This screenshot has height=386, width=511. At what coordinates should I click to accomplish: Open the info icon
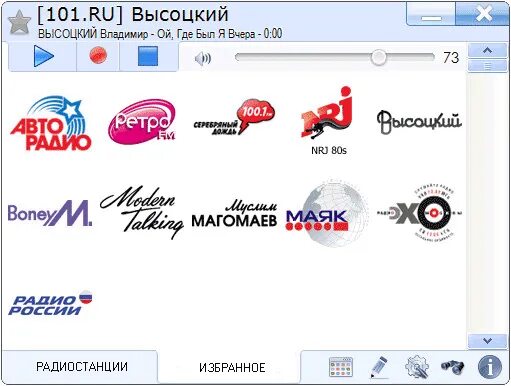coord(490,367)
